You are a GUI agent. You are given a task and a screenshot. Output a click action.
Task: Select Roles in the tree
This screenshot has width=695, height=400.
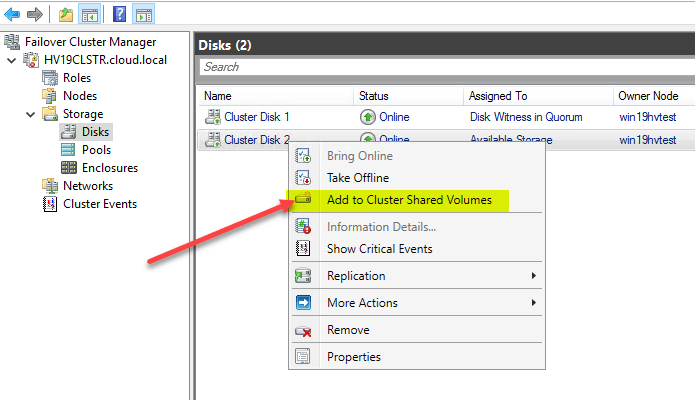(77, 78)
